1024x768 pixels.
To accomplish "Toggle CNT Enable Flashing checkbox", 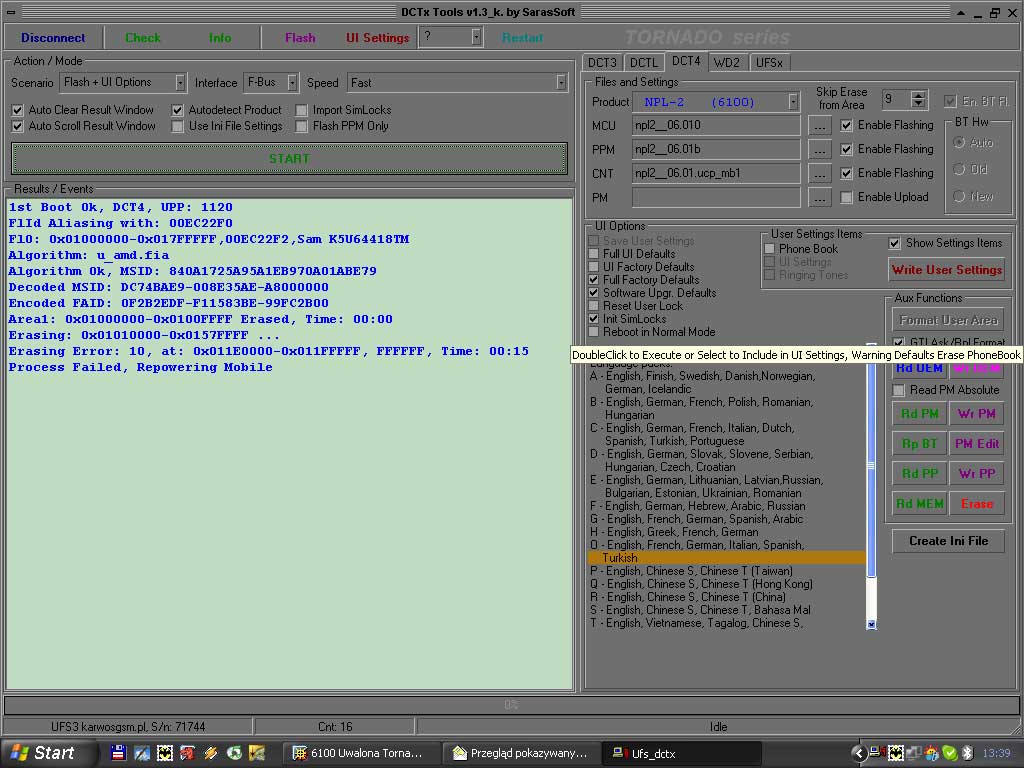I will coord(846,173).
